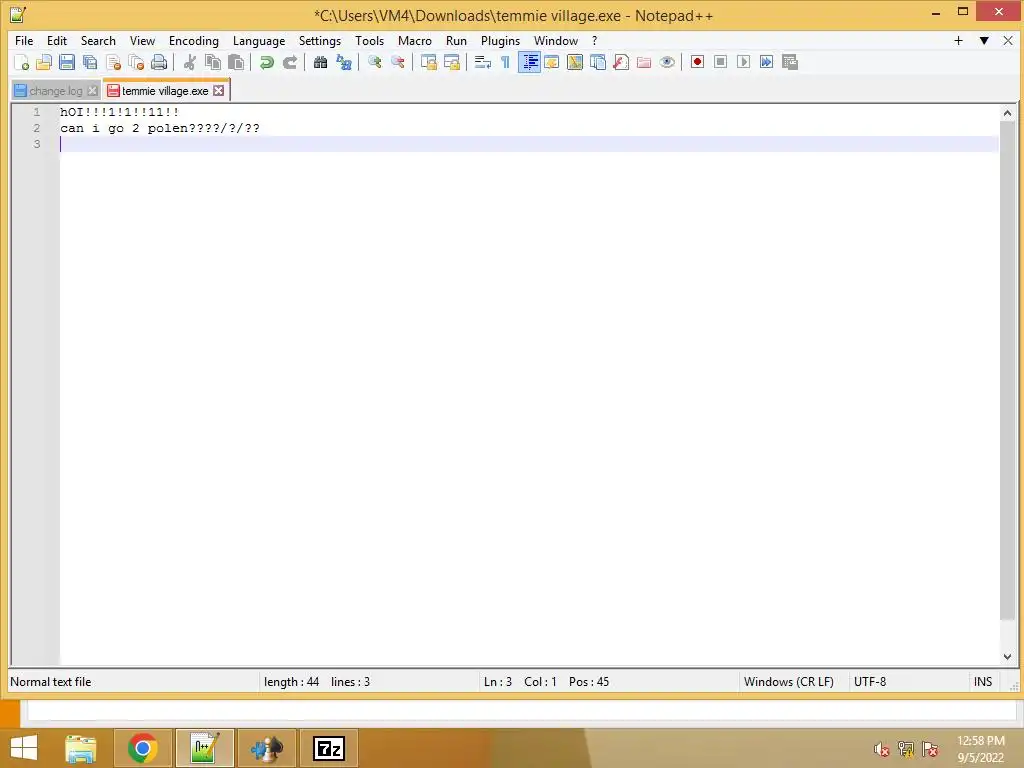Viewport: 1024px width, 768px height.
Task: Open Document List toolbar icon
Action: point(598,62)
